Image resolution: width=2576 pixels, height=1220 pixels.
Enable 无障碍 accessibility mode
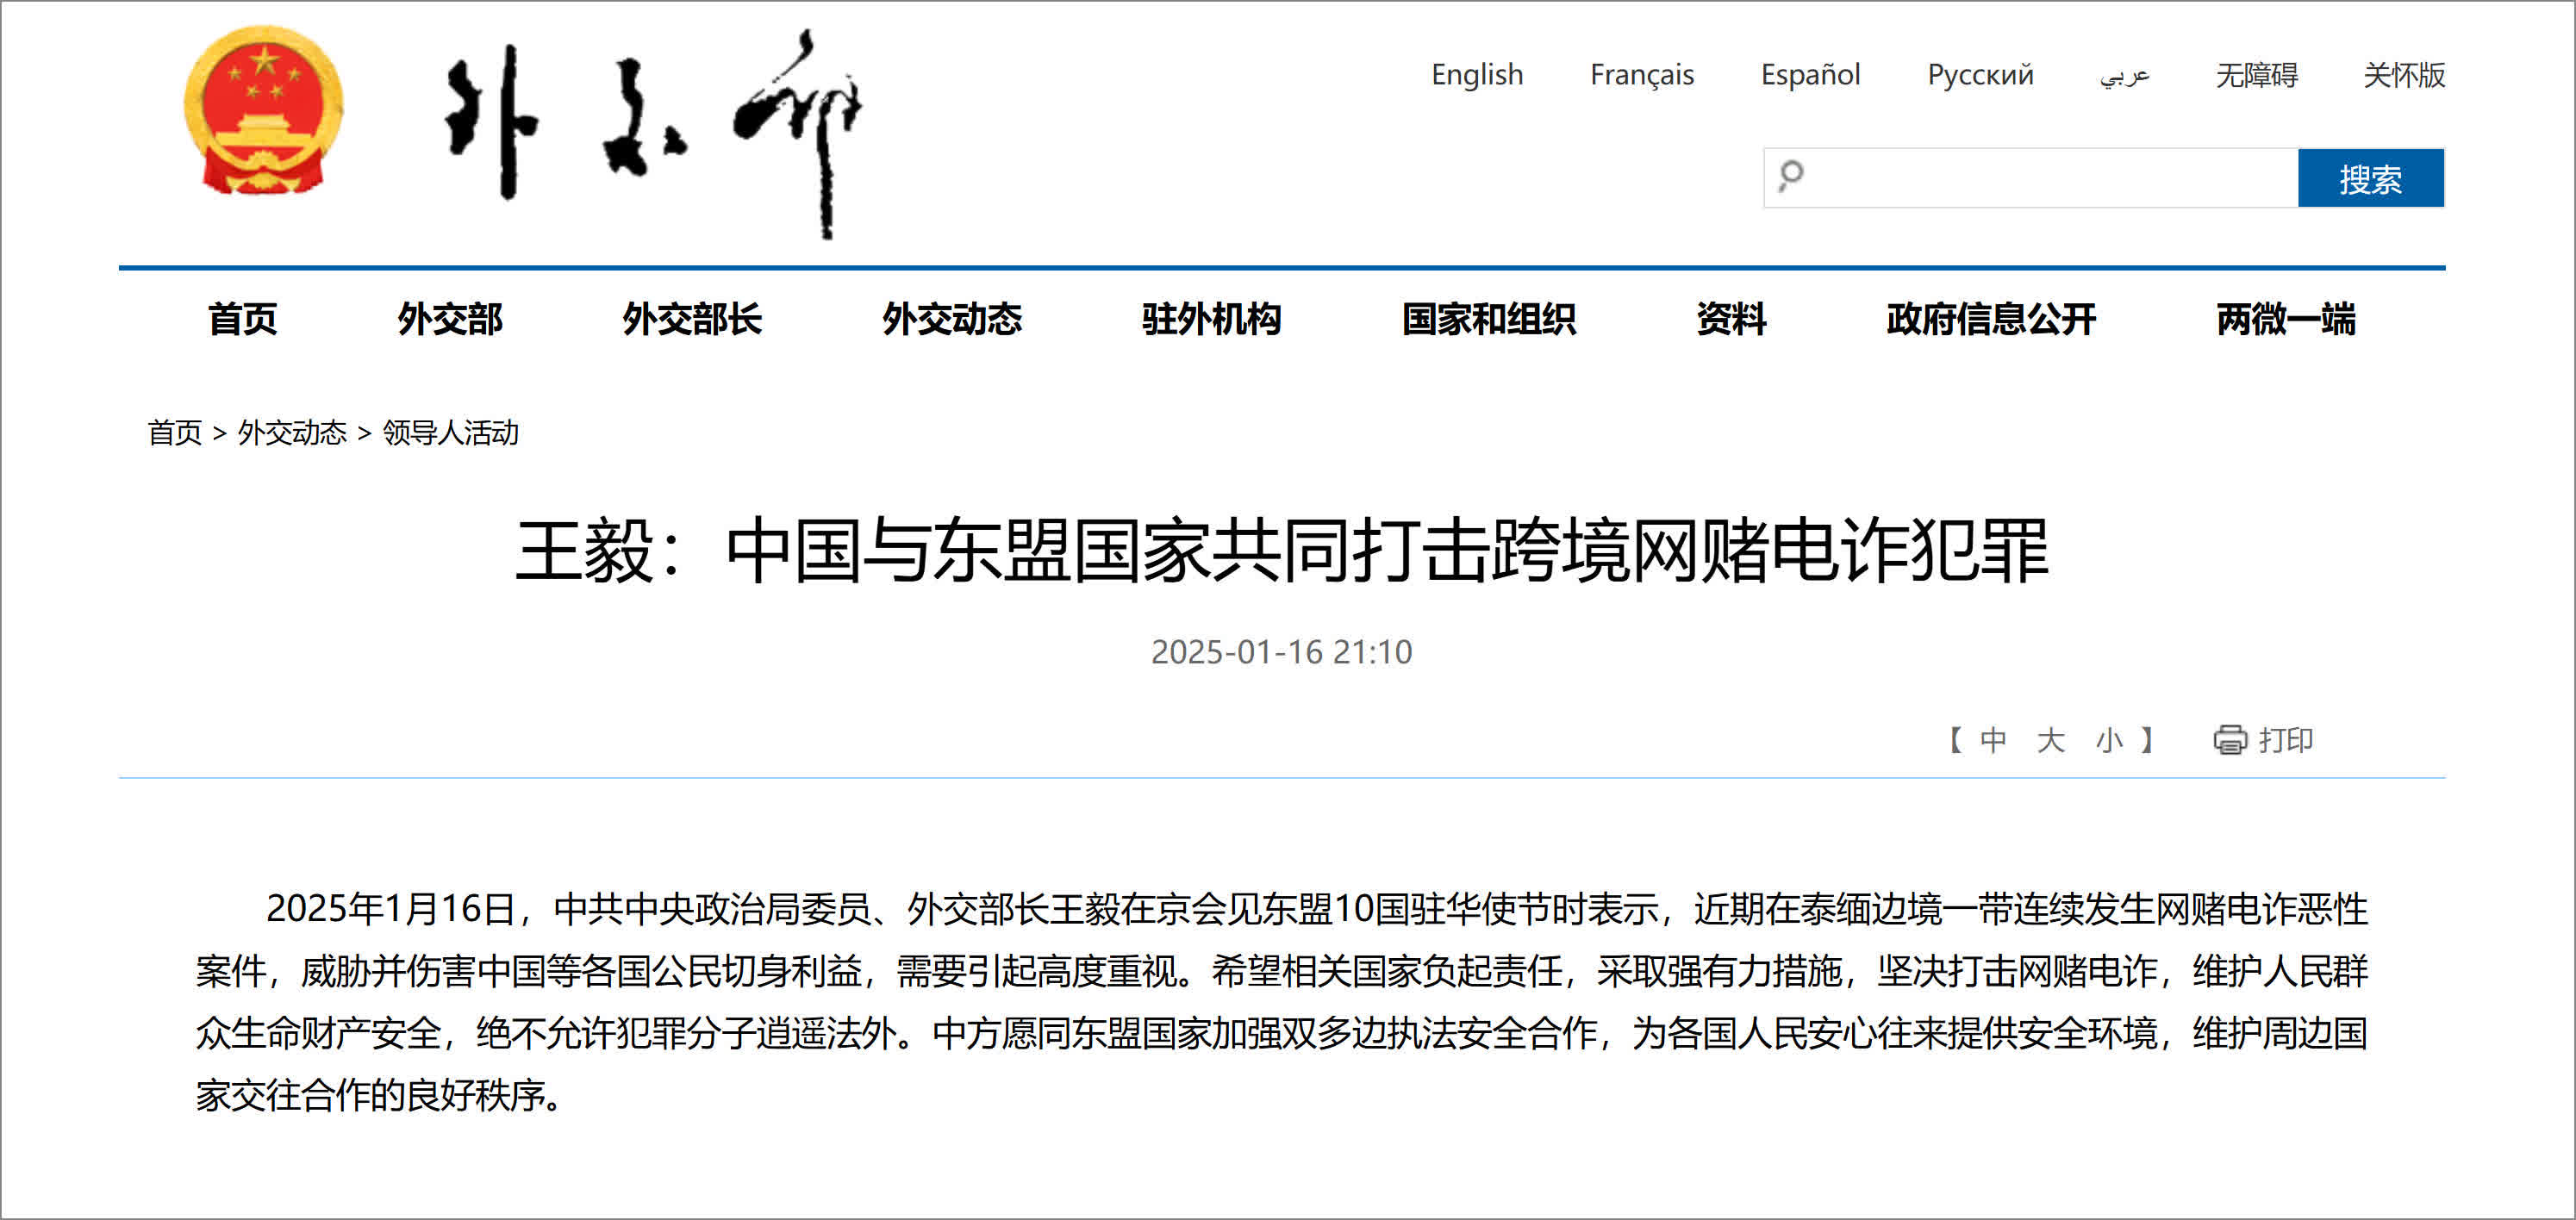coord(2256,75)
